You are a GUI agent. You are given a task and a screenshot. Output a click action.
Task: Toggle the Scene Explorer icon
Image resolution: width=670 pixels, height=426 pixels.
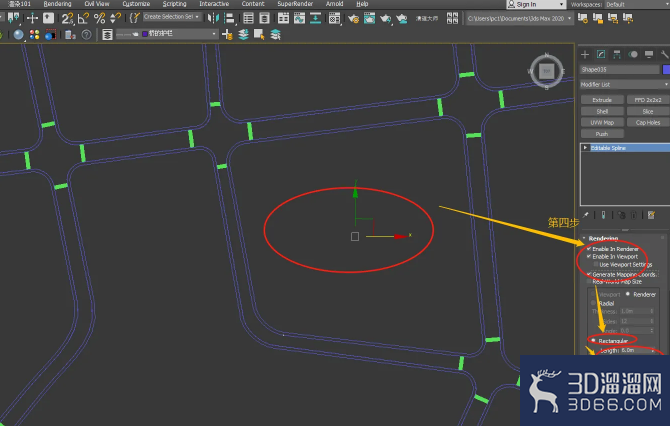pos(248,18)
